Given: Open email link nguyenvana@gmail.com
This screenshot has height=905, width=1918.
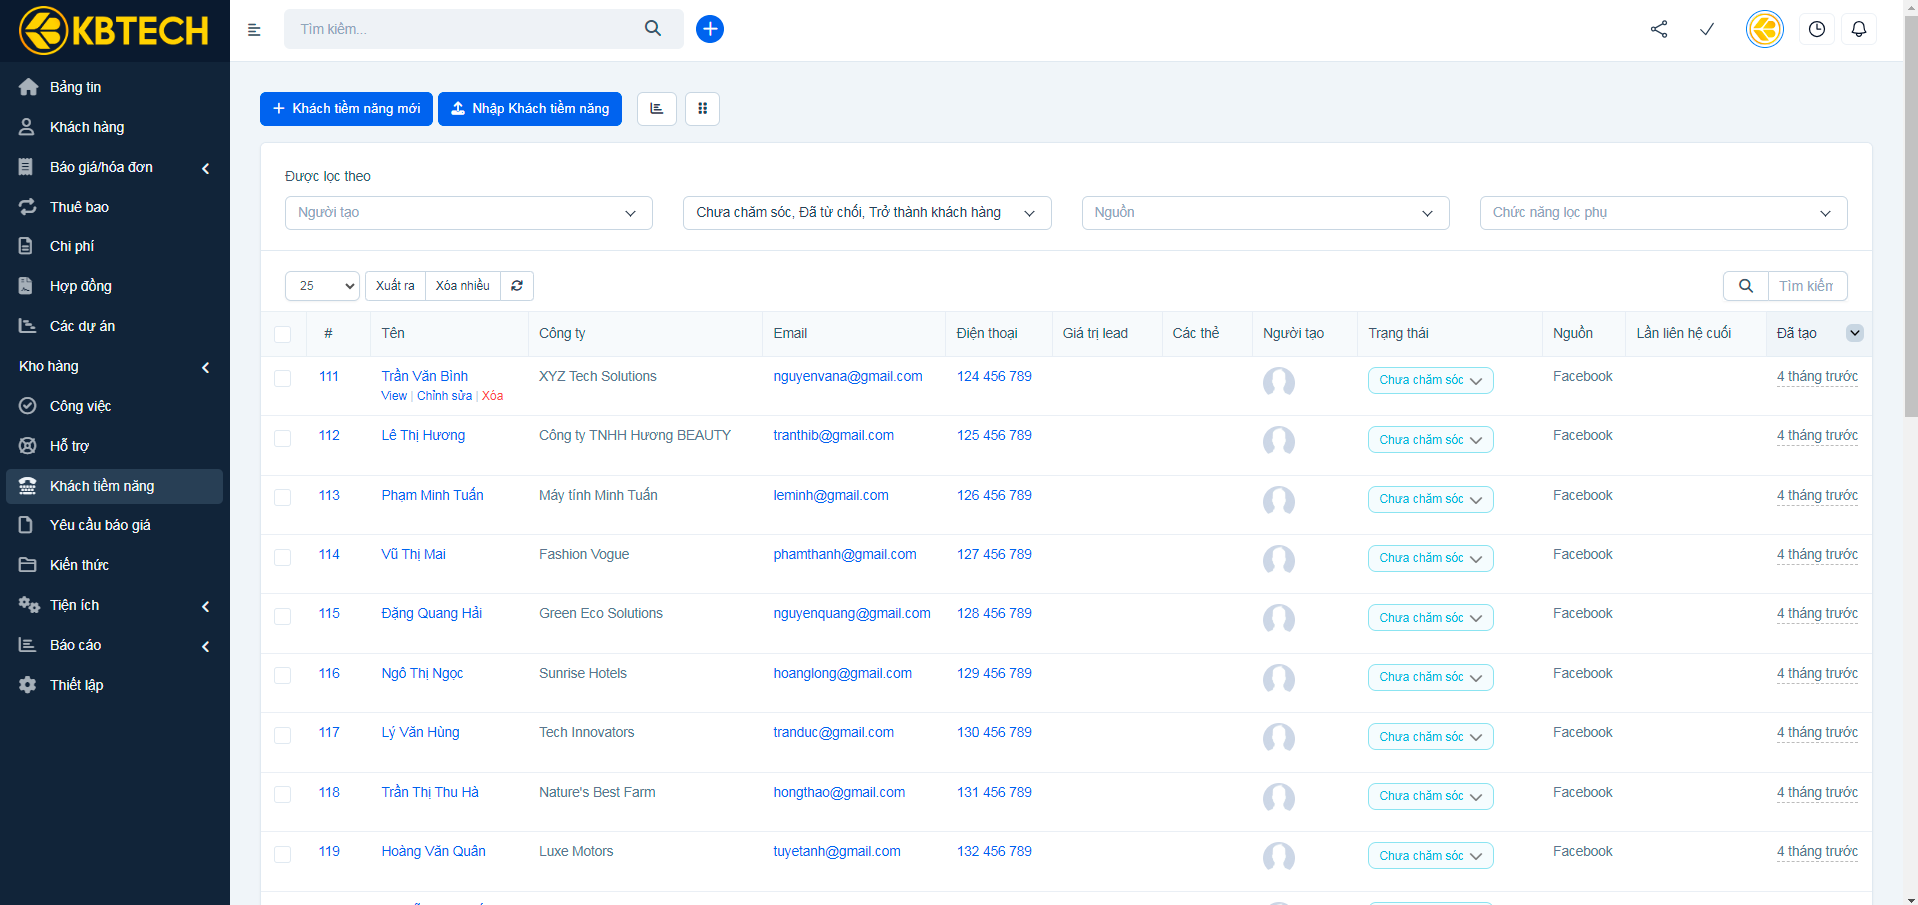Looking at the screenshot, I should pyautogui.click(x=847, y=376).
